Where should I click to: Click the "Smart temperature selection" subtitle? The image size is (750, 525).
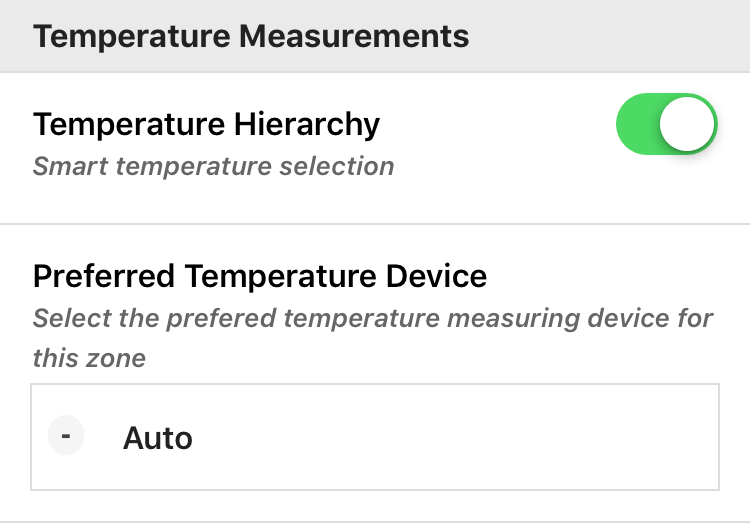tap(213, 165)
